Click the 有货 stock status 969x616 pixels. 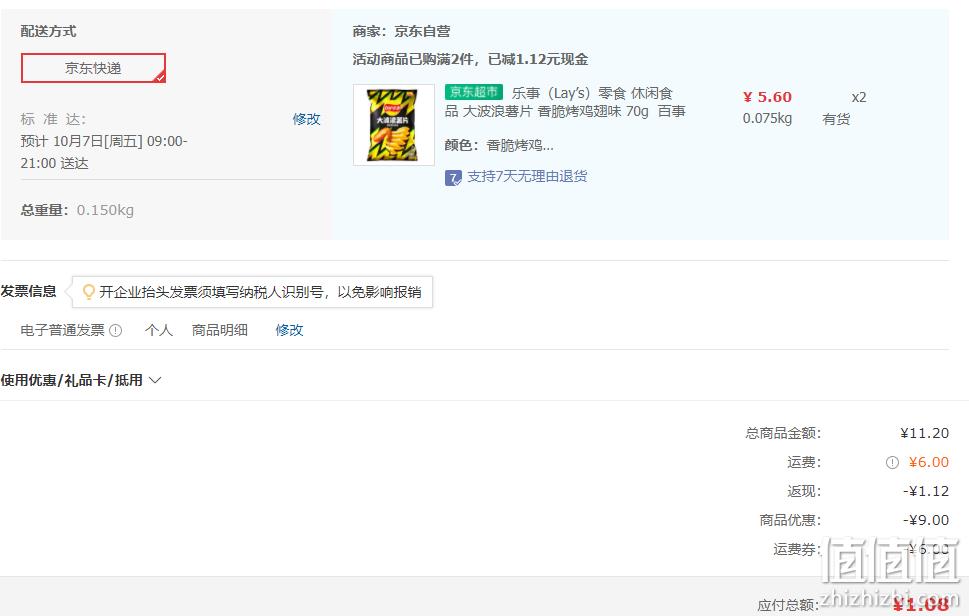(836, 119)
